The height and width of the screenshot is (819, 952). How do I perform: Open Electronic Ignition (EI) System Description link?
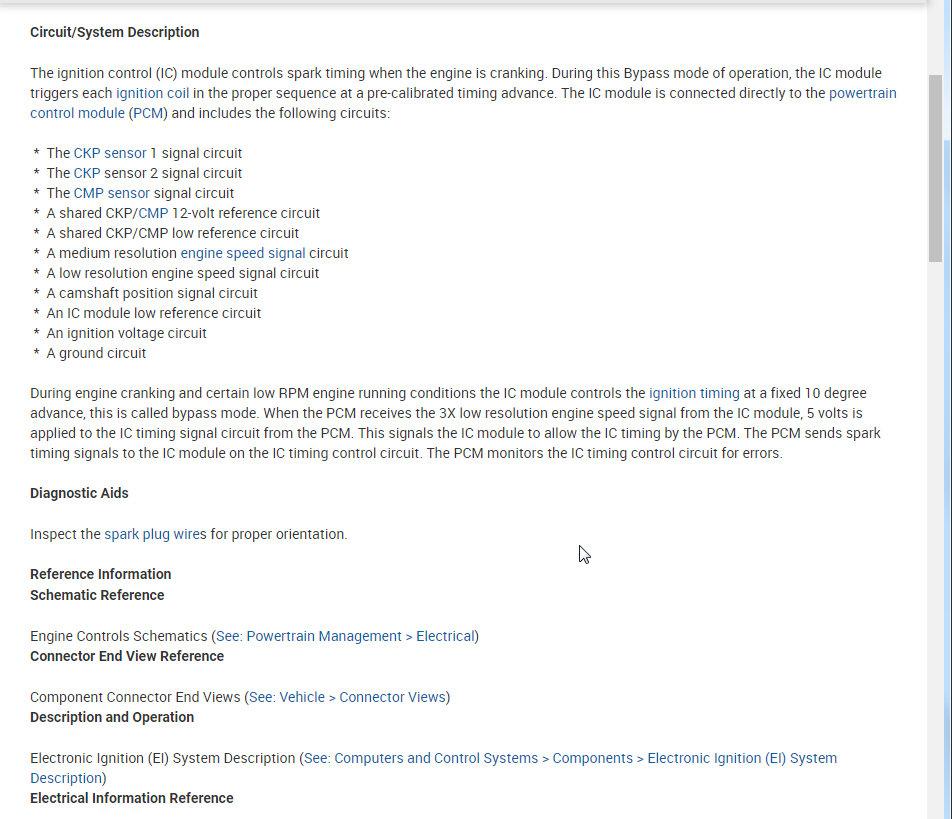pos(570,758)
